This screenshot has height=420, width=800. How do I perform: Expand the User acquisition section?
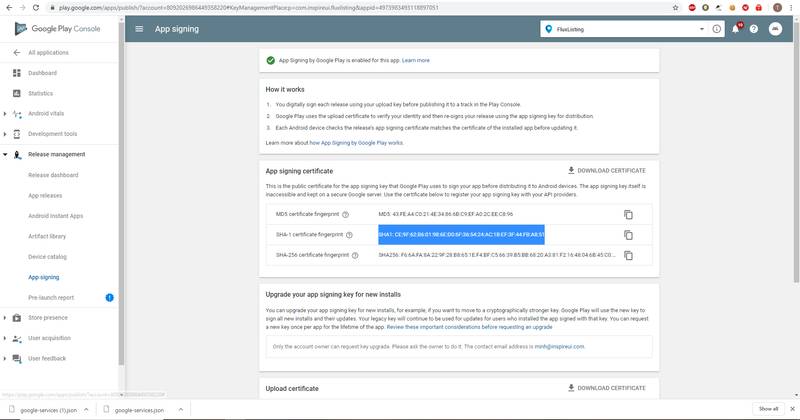(x=5, y=338)
